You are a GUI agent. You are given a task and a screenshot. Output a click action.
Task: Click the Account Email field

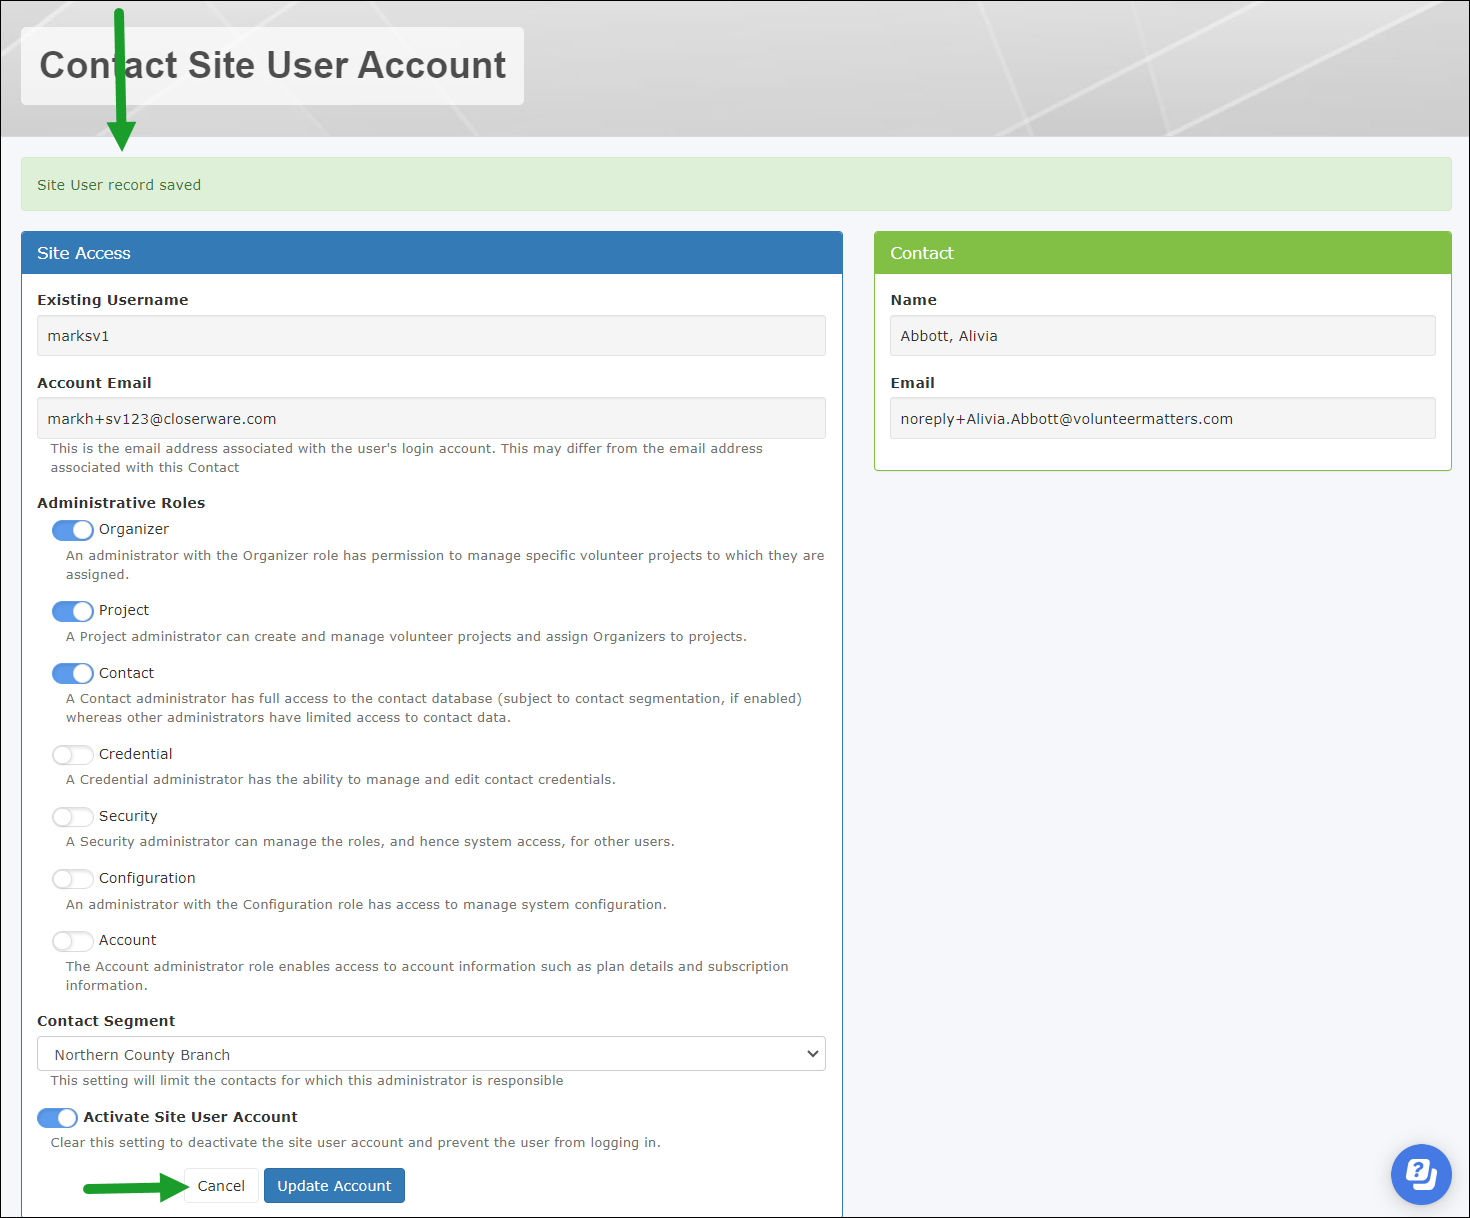pos(431,418)
